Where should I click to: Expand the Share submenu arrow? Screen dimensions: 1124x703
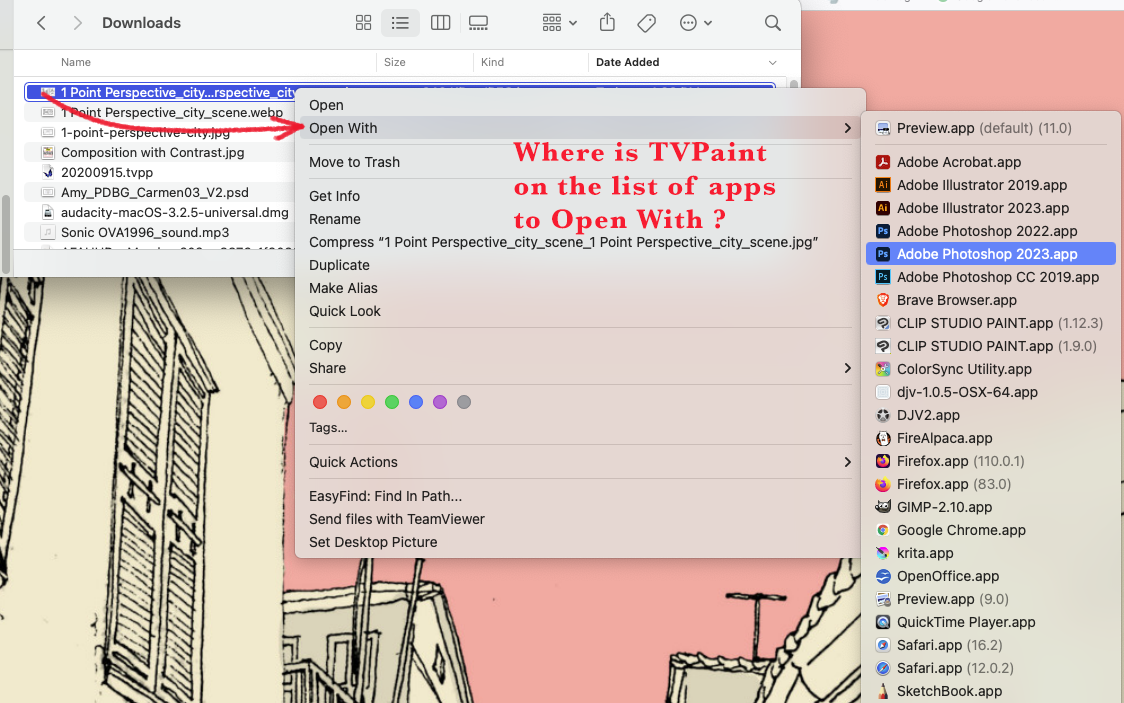[x=847, y=368]
